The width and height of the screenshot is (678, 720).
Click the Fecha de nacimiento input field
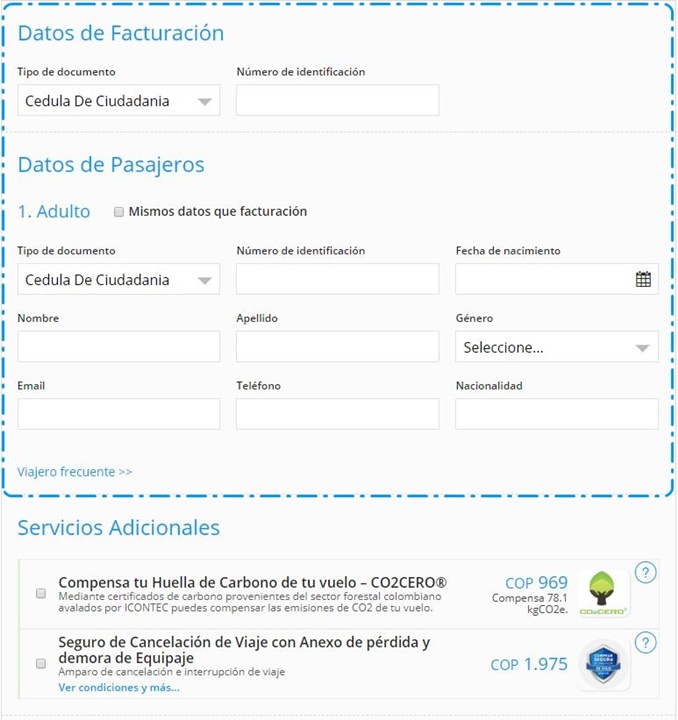[x=557, y=279]
